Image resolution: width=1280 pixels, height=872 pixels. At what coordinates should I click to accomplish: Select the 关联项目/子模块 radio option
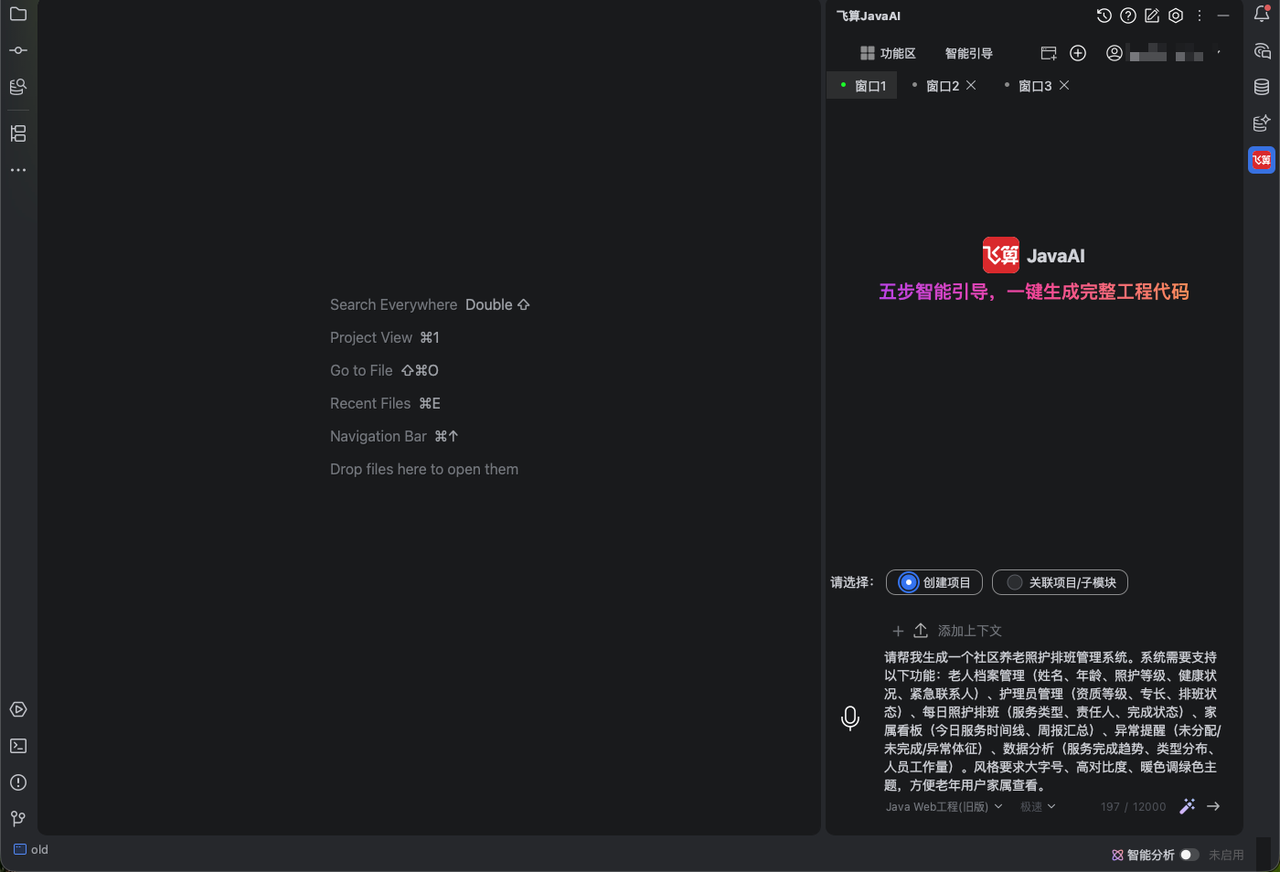(1060, 582)
